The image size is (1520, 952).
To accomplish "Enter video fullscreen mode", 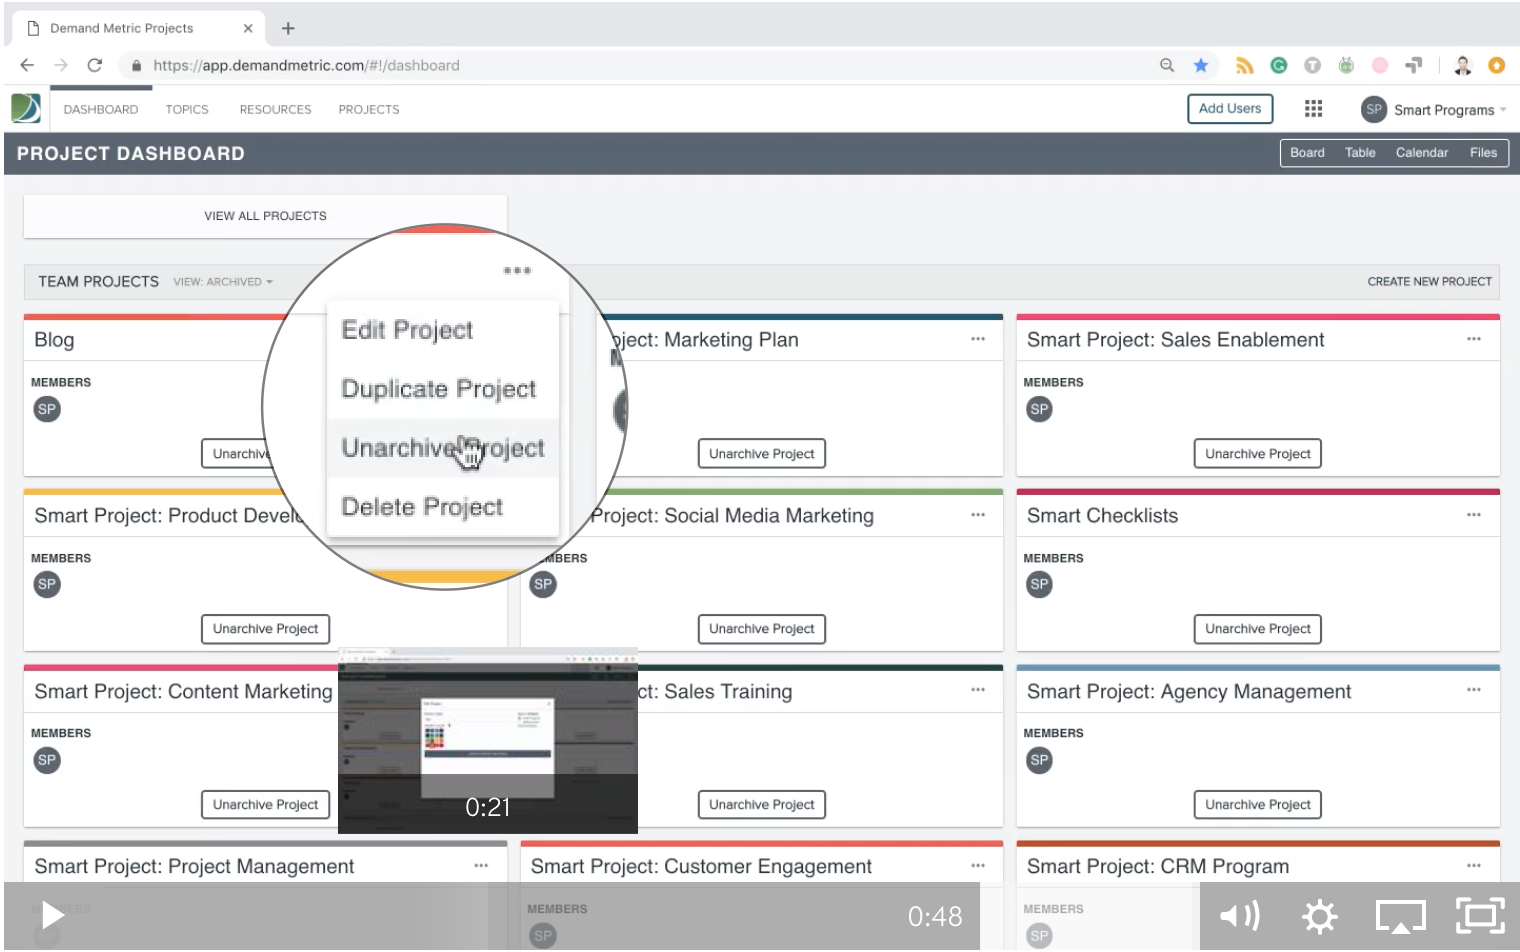I will (1480, 916).
